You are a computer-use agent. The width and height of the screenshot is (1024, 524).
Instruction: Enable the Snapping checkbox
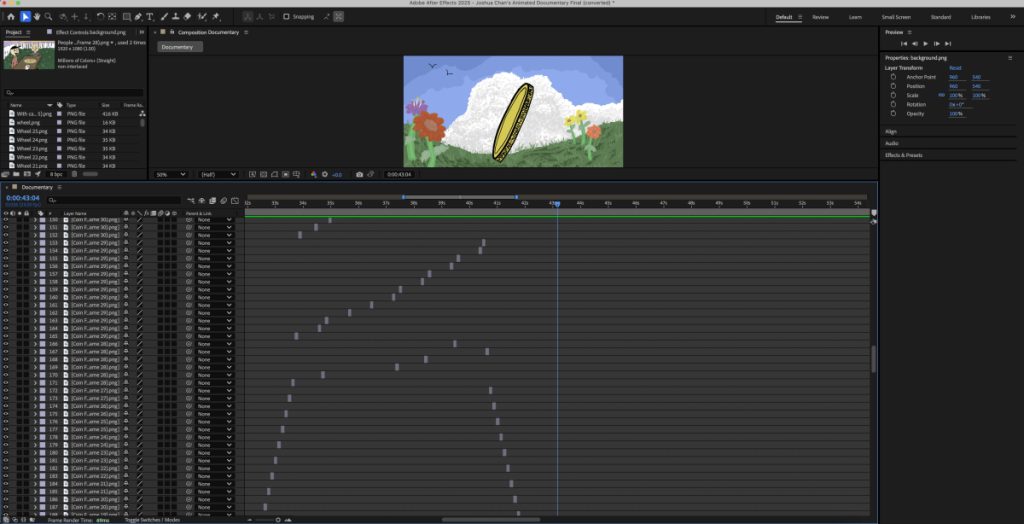click(x=287, y=17)
